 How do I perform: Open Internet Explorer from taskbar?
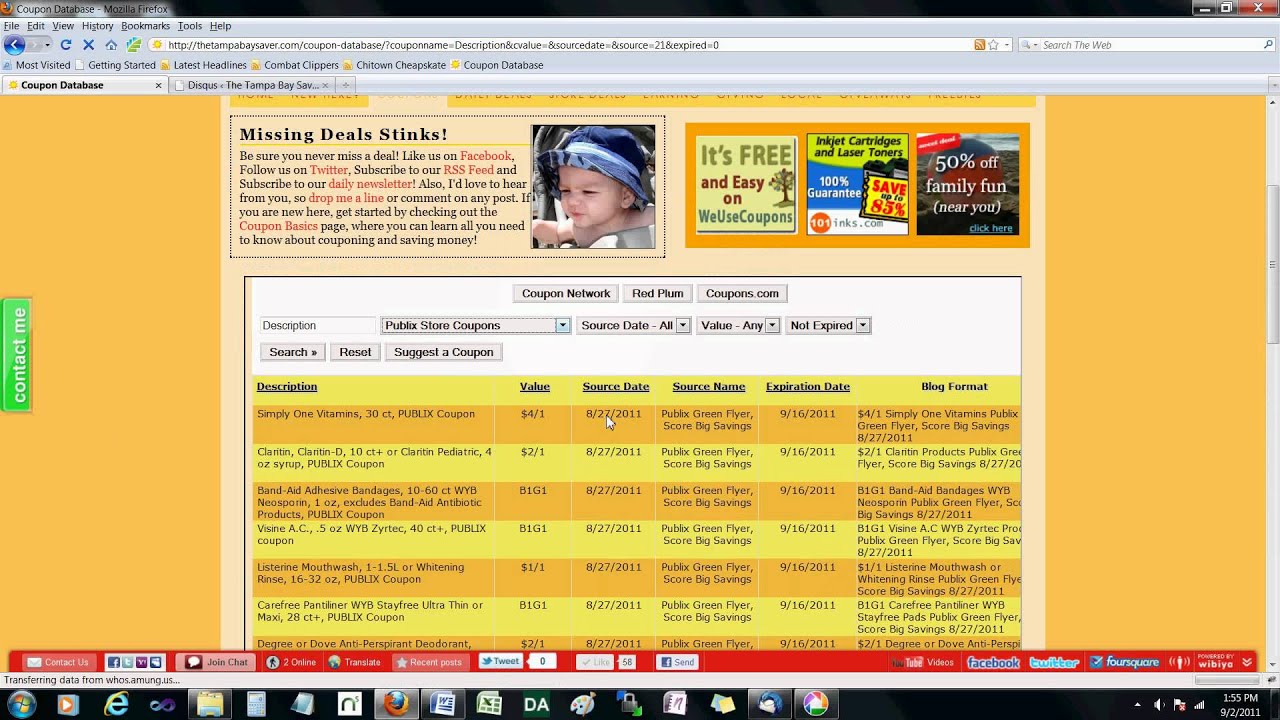point(117,704)
